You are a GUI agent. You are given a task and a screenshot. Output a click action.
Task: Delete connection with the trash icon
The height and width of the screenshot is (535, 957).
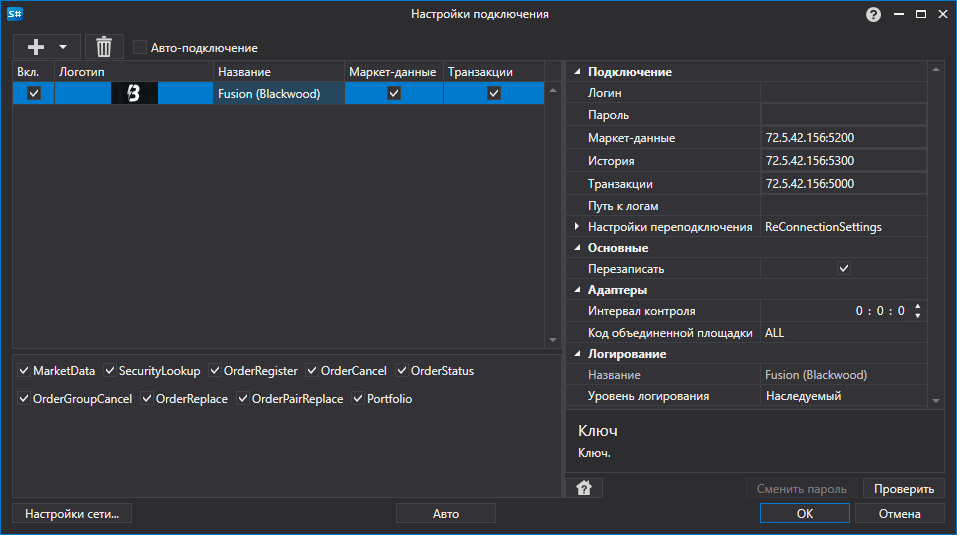tap(104, 47)
